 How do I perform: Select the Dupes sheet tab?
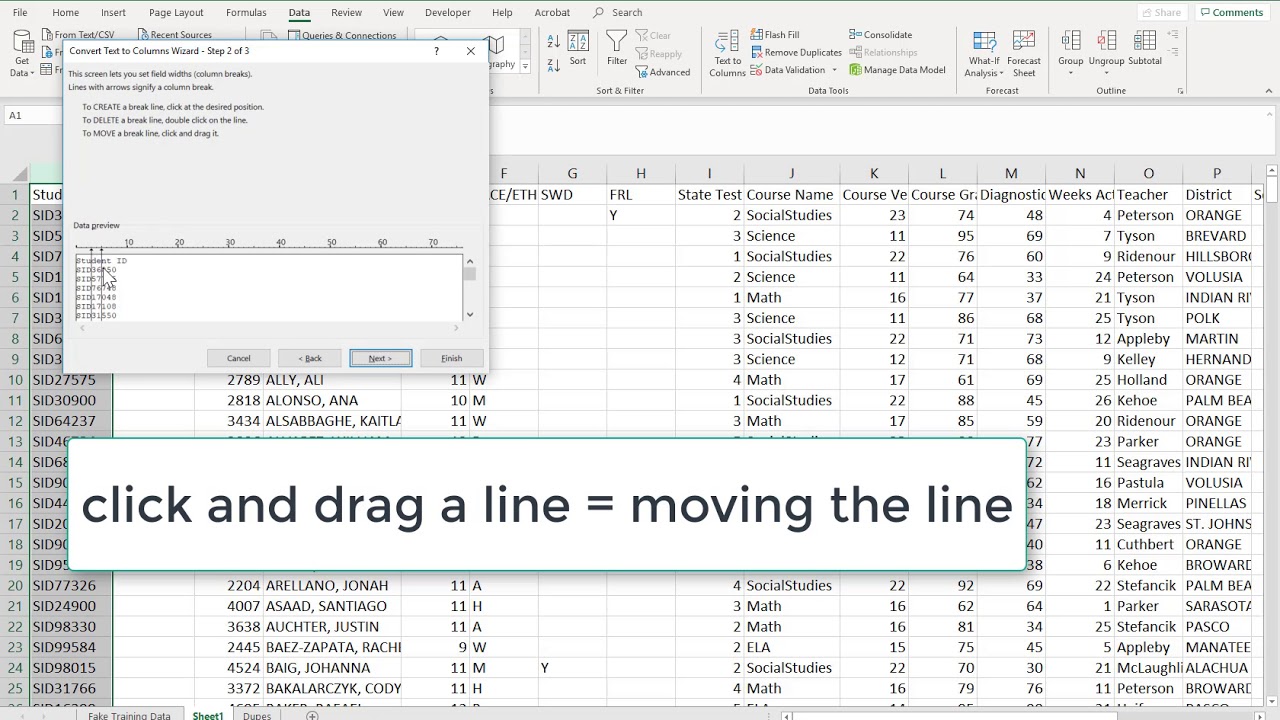[x=257, y=716]
